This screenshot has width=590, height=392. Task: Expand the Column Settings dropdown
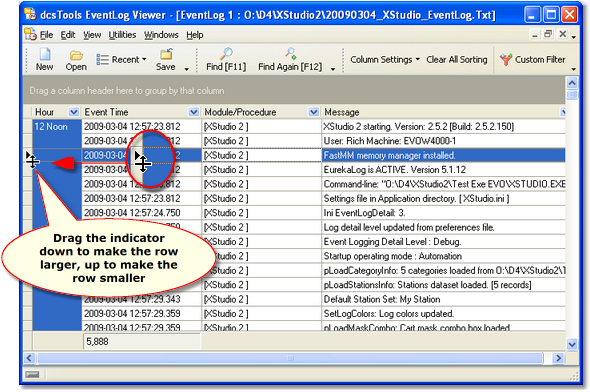click(417, 59)
